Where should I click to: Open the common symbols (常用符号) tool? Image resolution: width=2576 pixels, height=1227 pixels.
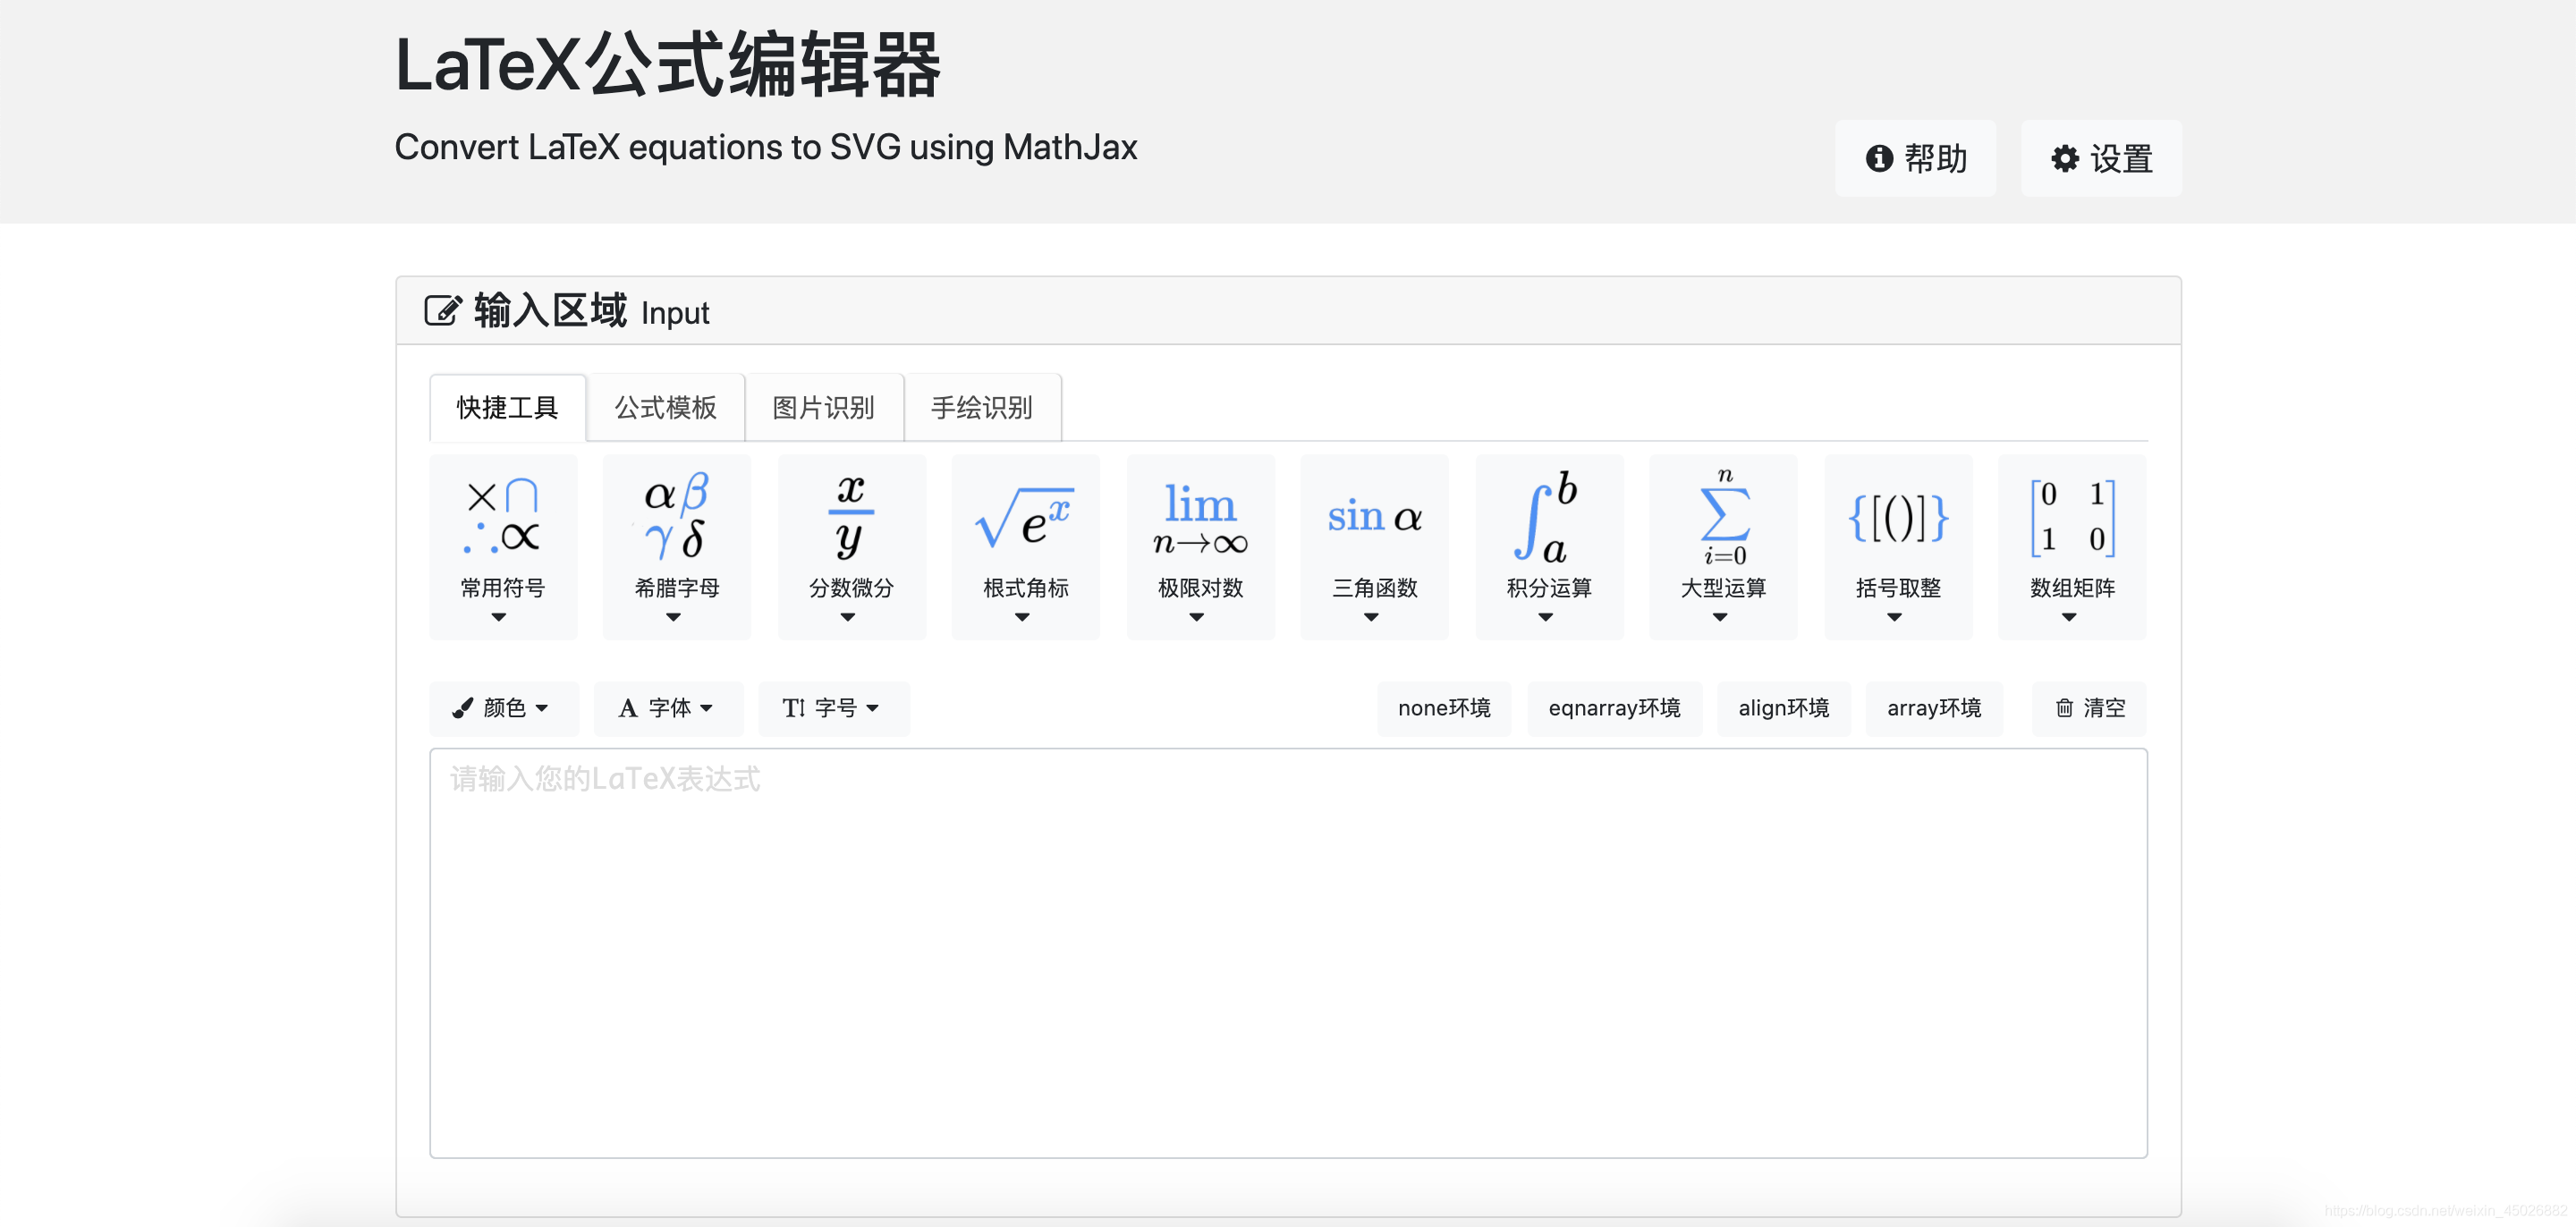click(x=503, y=546)
